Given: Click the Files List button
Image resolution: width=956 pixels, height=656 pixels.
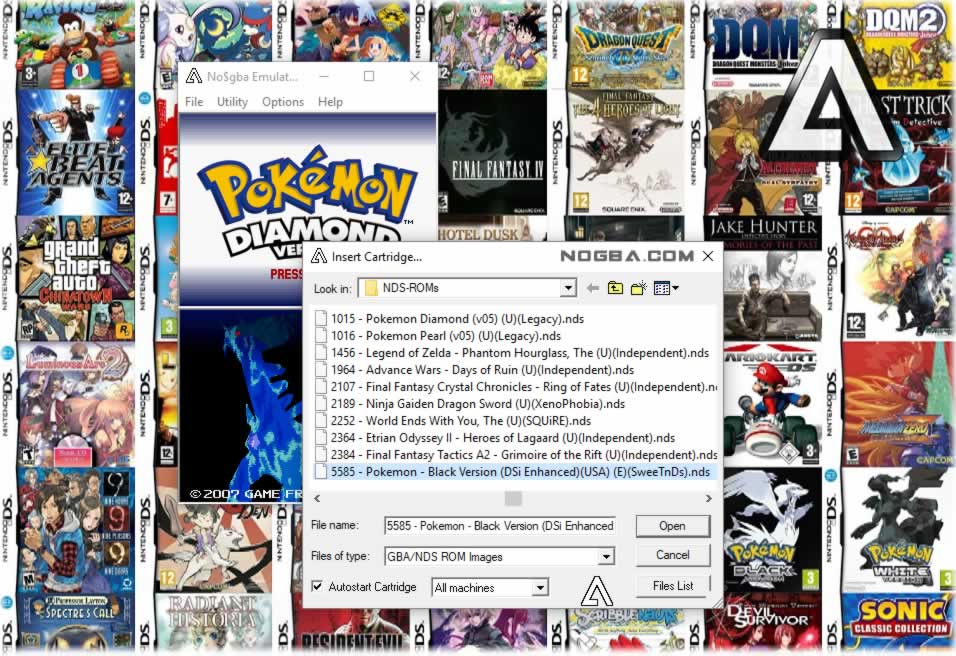Looking at the screenshot, I should click(672, 585).
